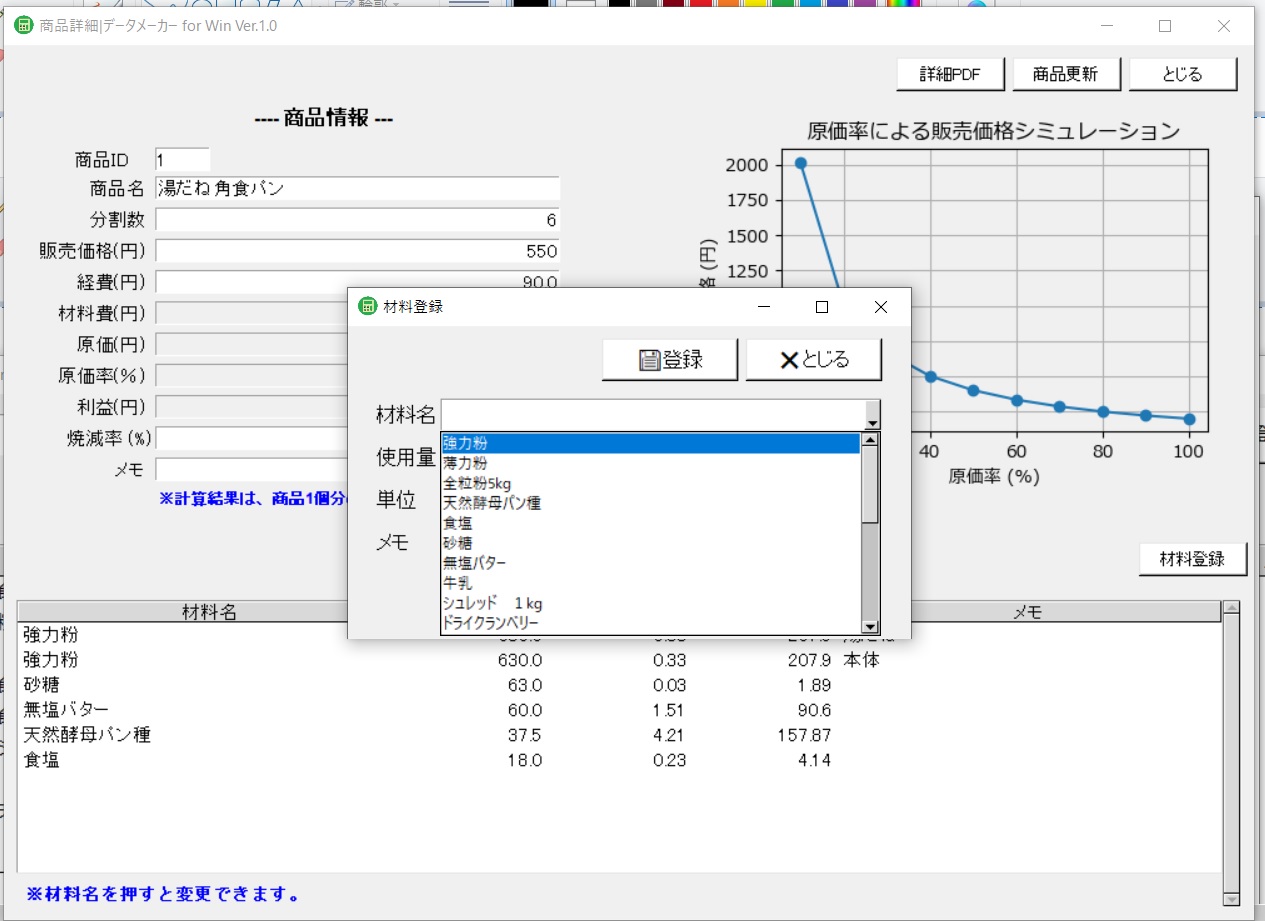Click the ✕とじる button in dialog
1265x921 pixels.
coord(813,360)
